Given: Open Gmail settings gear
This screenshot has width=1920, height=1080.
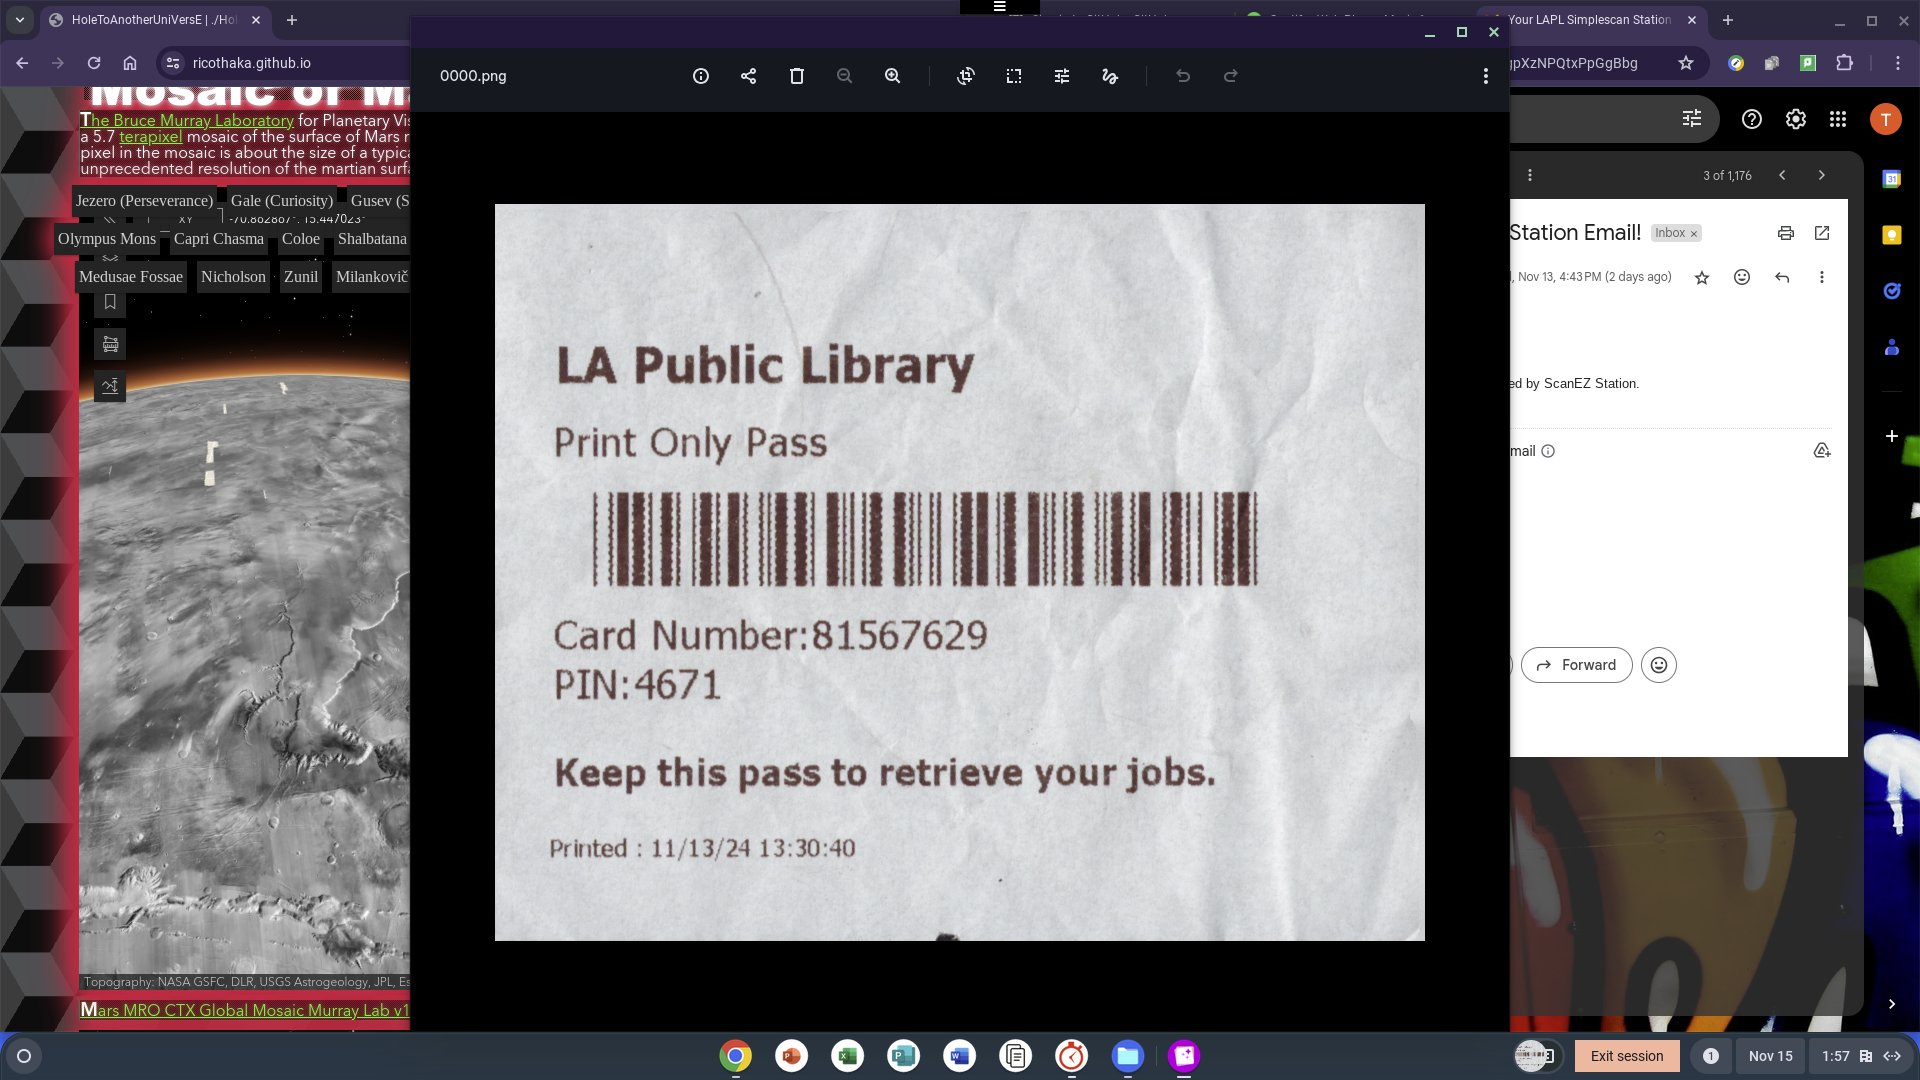Looking at the screenshot, I should [x=1796, y=119].
